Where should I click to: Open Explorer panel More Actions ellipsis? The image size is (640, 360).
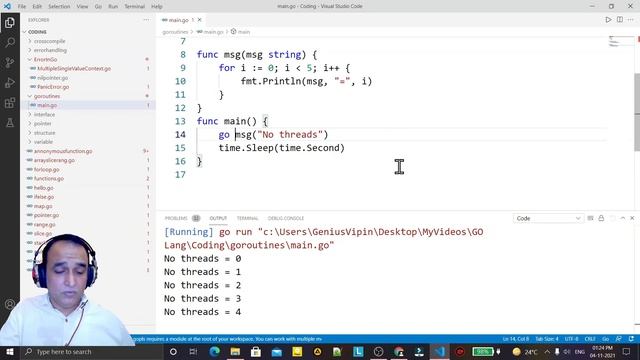(x=146, y=20)
